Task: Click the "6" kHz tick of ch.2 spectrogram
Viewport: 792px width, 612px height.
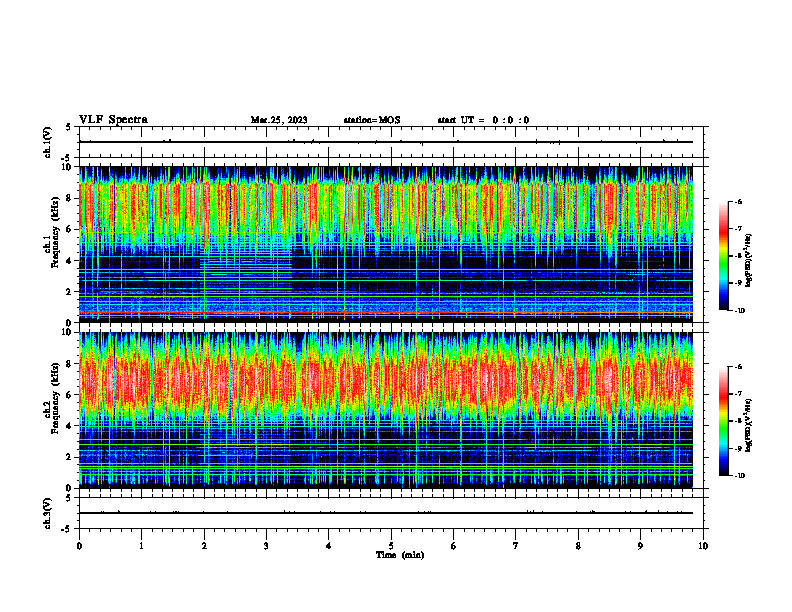Action: pyautogui.click(x=69, y=395)
